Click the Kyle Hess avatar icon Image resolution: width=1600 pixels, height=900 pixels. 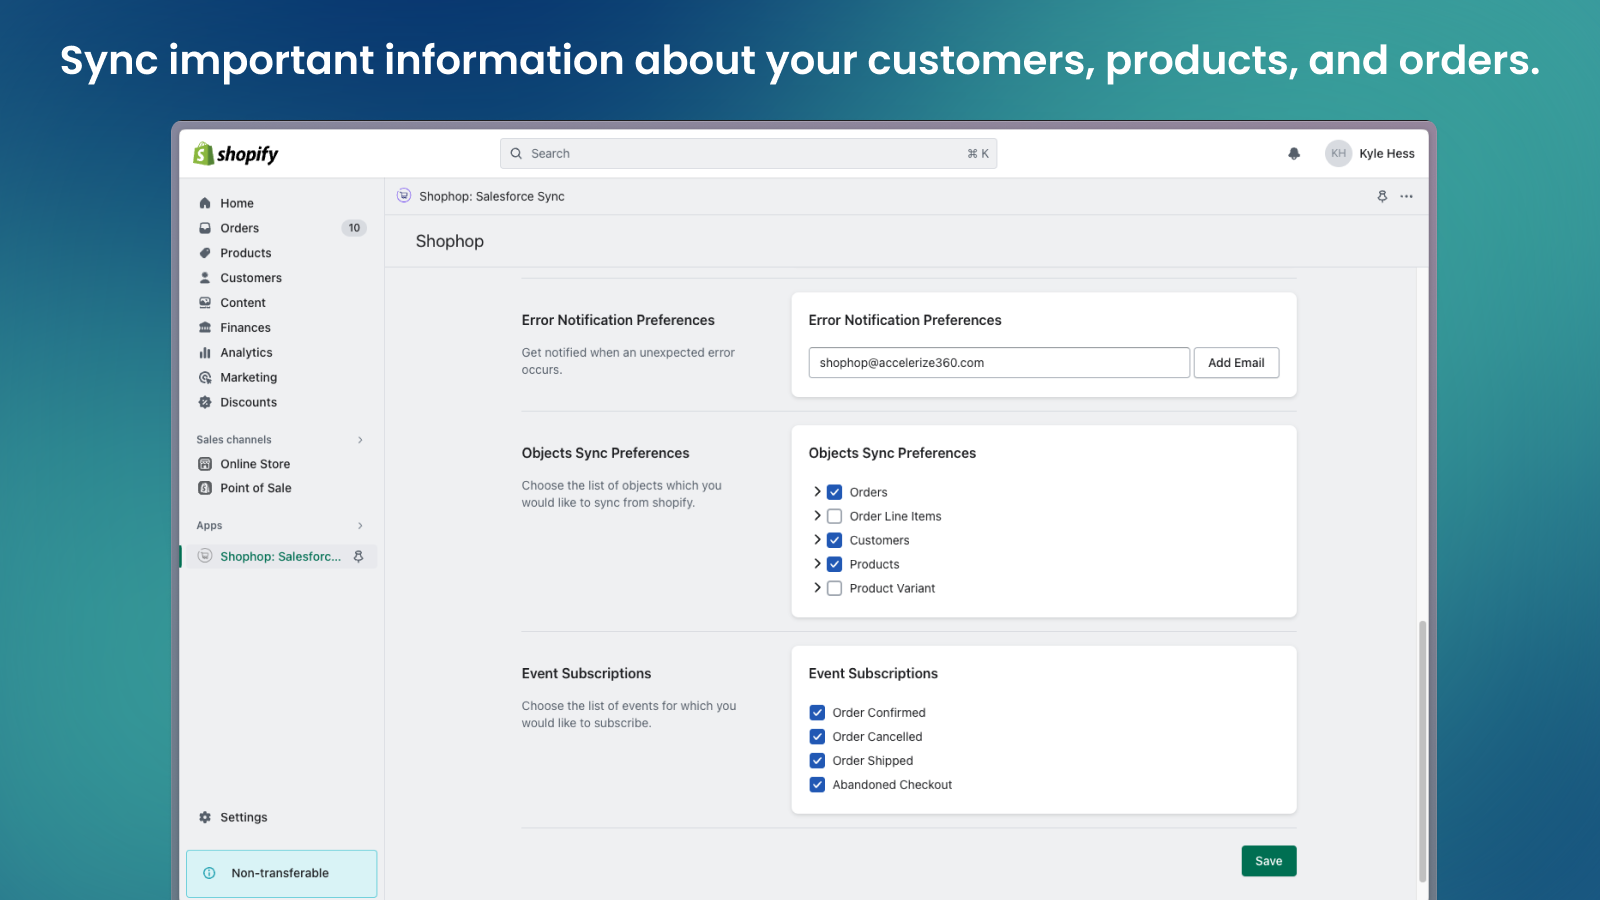pos(1338,154)
